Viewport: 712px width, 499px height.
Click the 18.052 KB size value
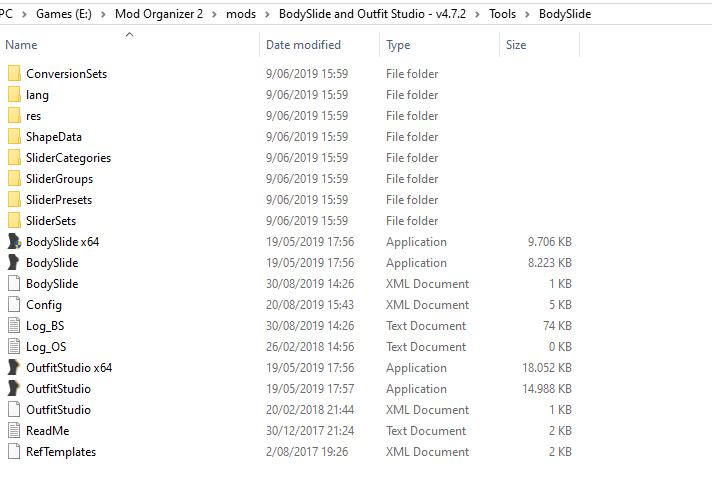click(x=547, y=367)
